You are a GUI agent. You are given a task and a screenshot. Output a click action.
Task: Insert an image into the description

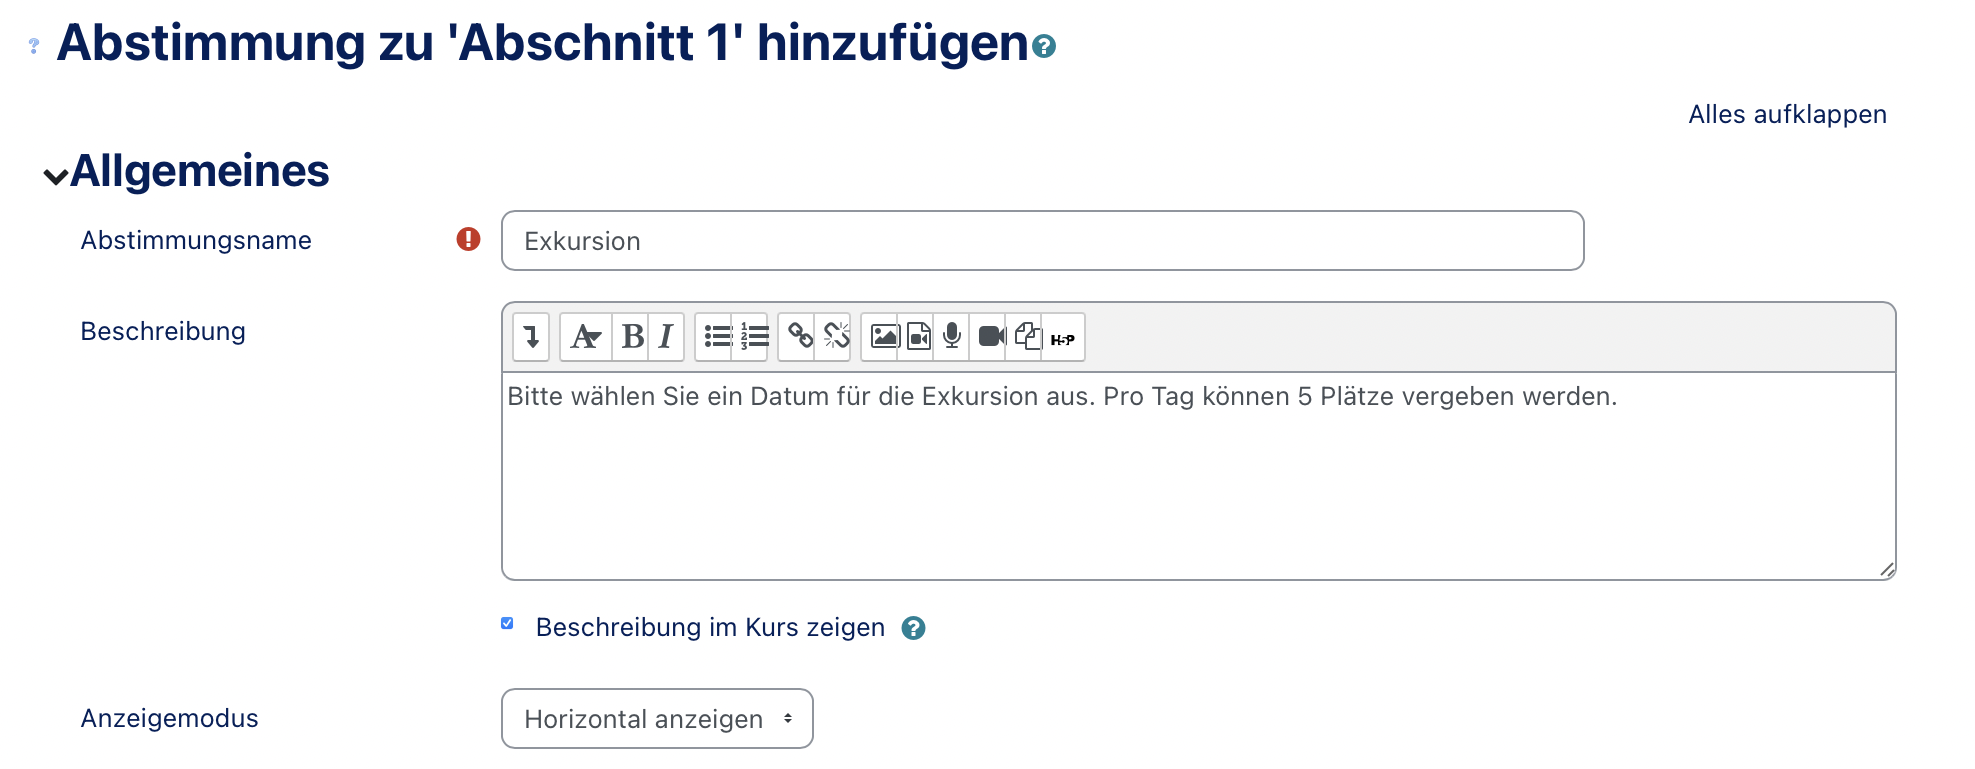(x=883, y=337)
